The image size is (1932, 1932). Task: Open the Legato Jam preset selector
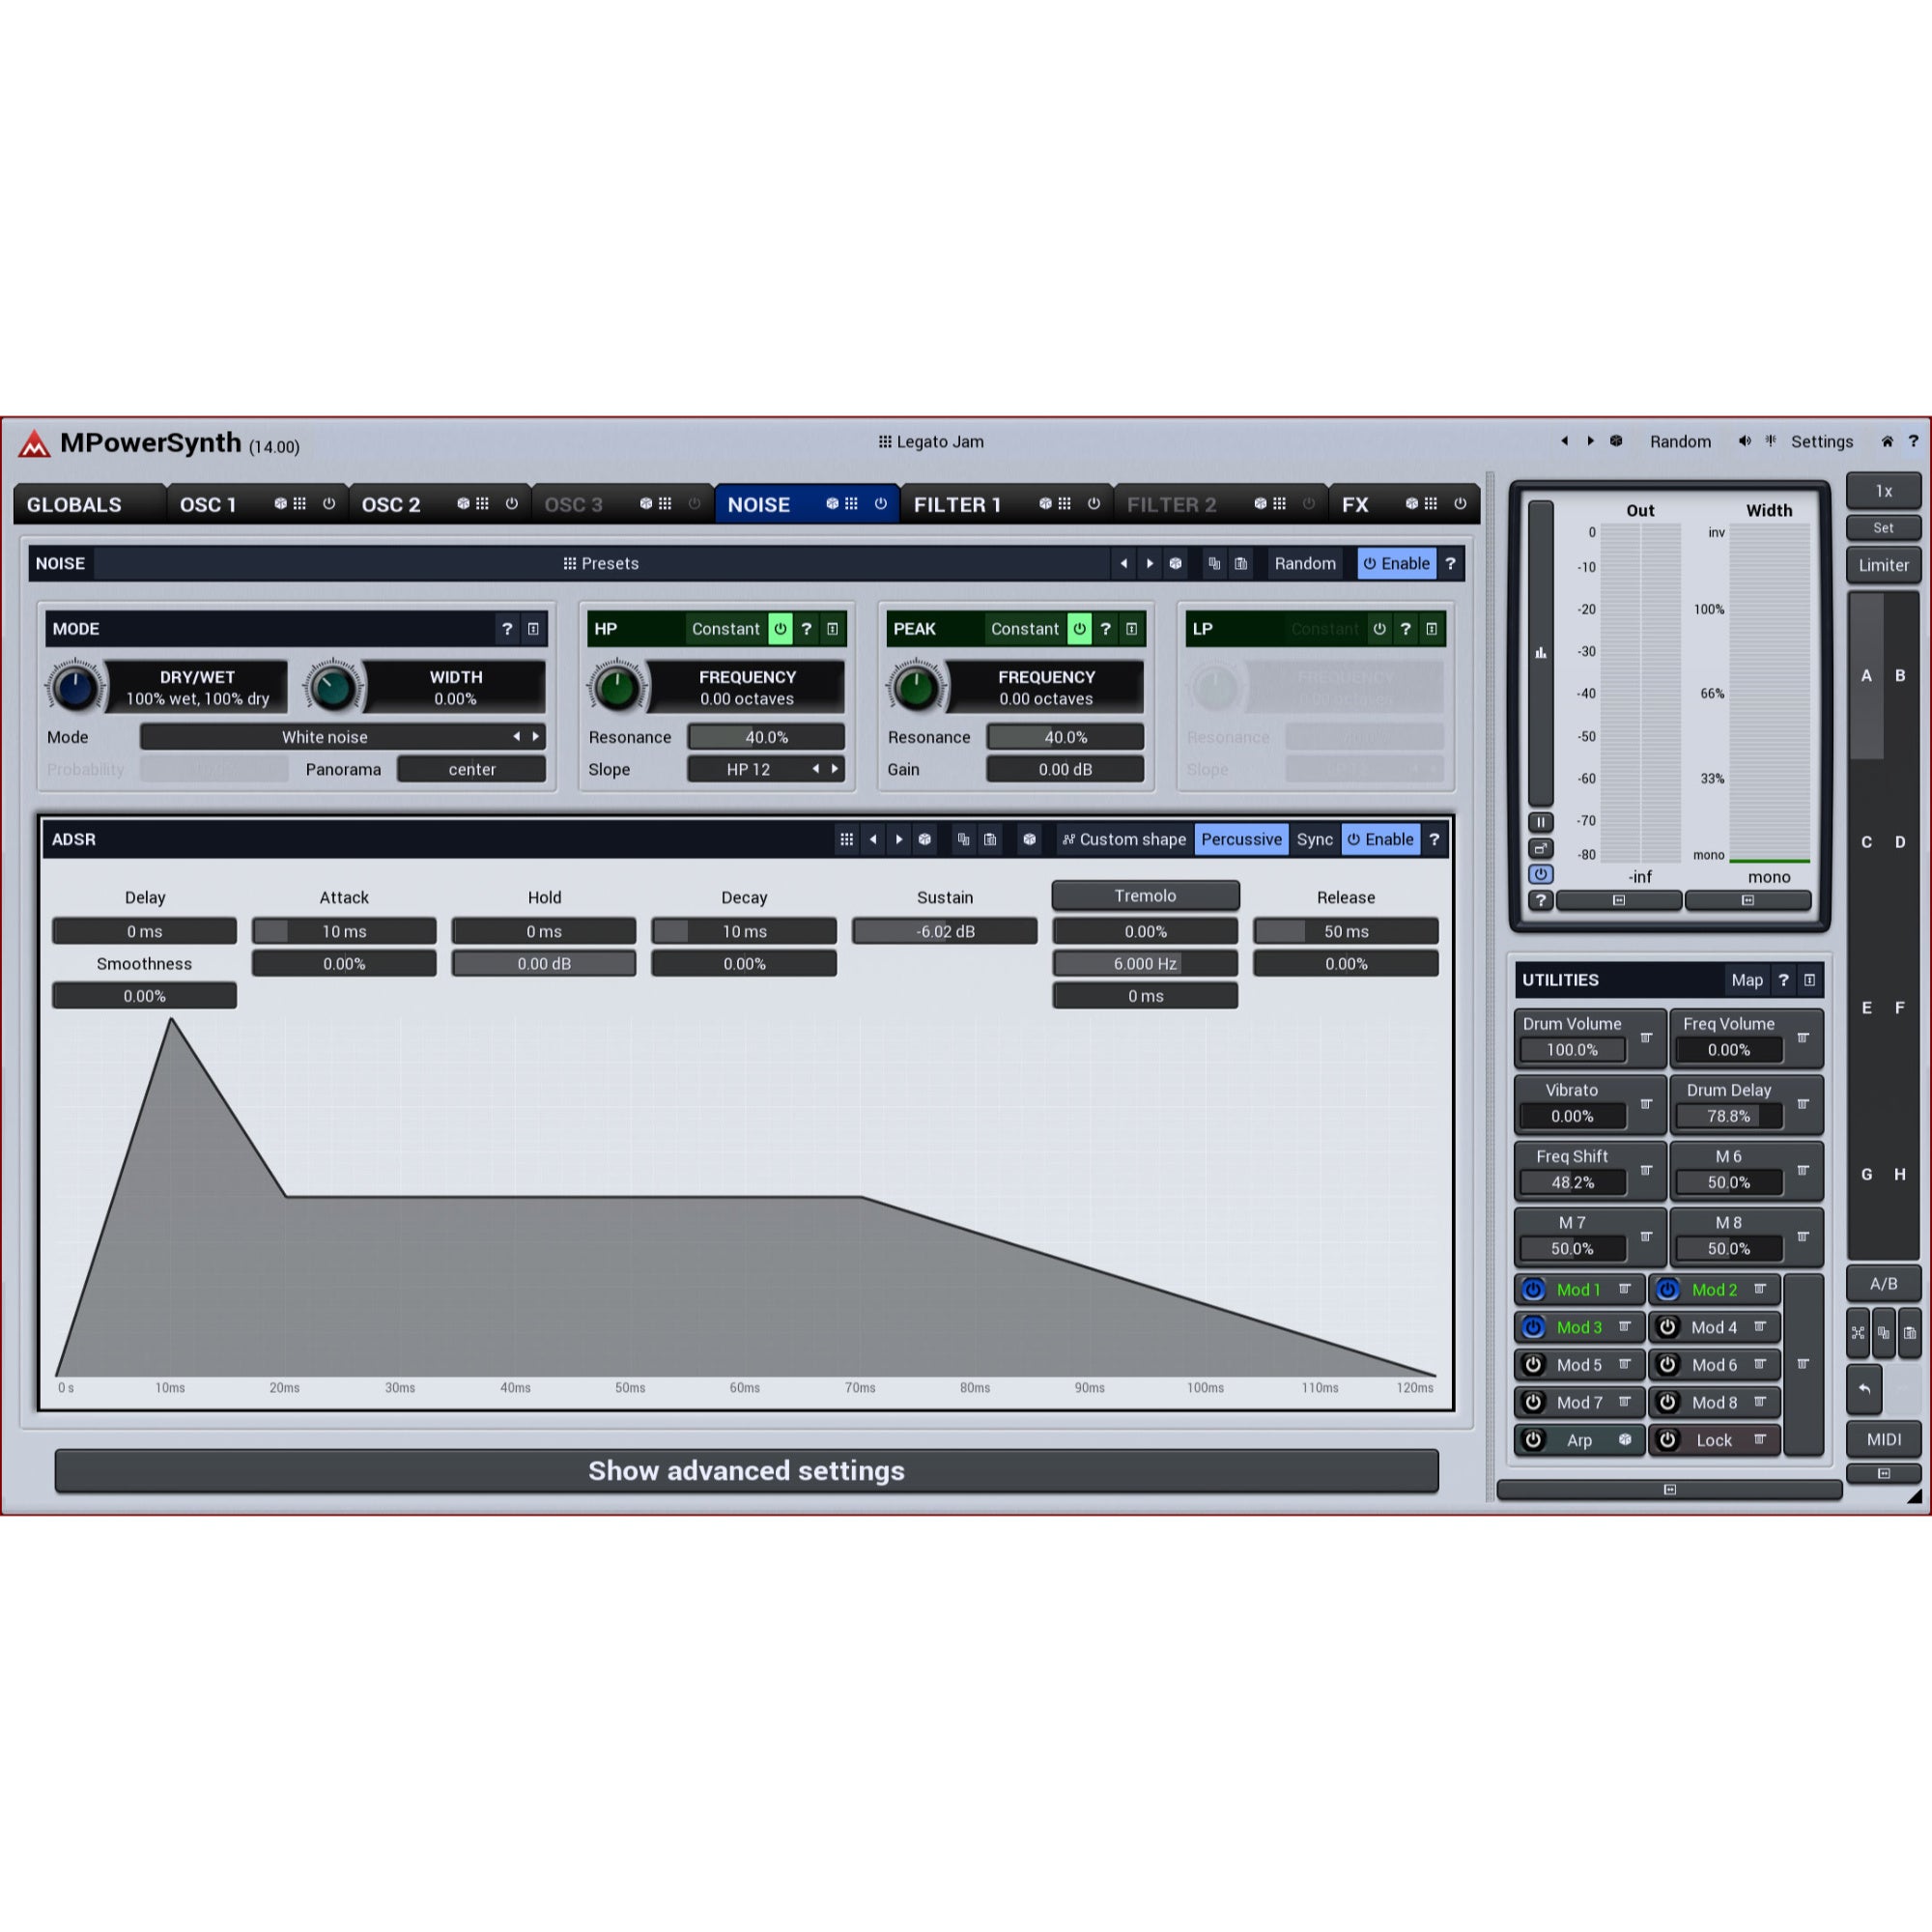click(931, 441)
